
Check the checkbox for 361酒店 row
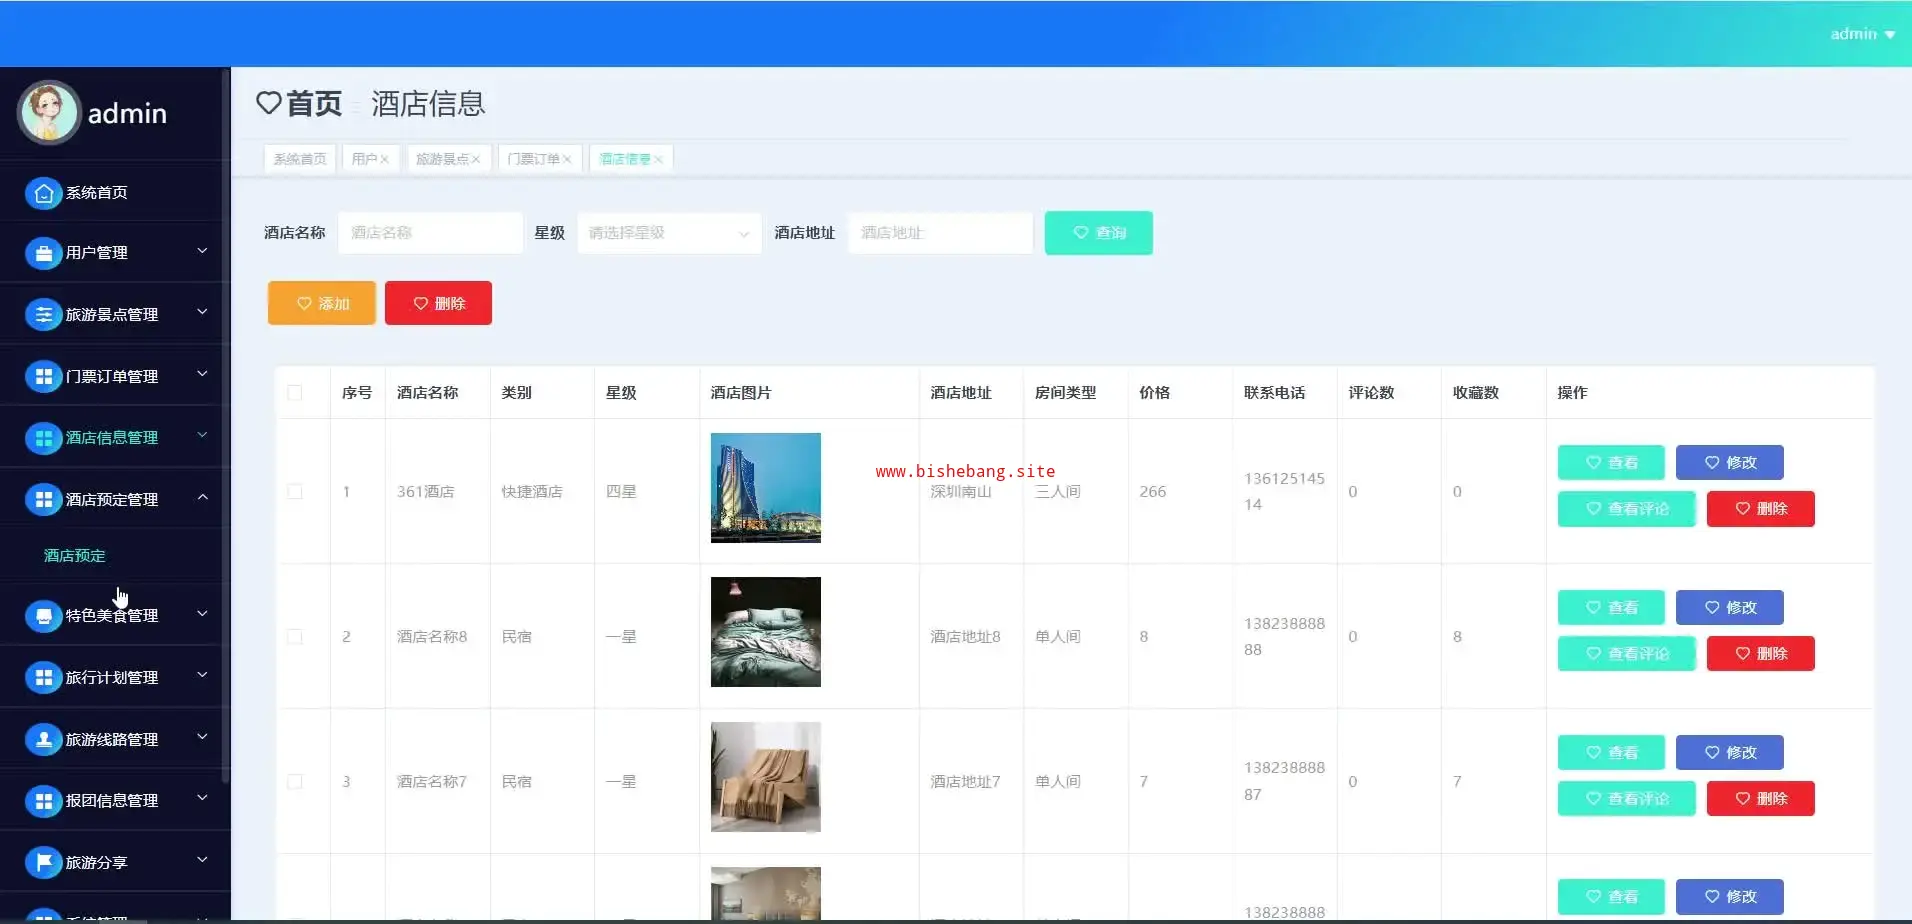(x=295, y=492)
